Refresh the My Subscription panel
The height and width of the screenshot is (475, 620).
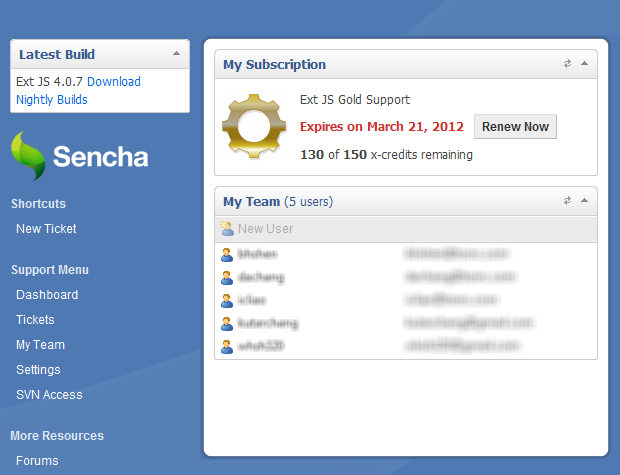pyautogui.click(x=567, y=64)
